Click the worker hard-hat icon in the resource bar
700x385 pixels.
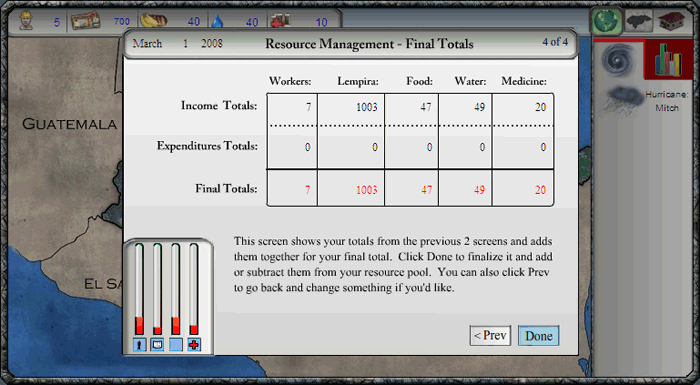coord(26,21)
